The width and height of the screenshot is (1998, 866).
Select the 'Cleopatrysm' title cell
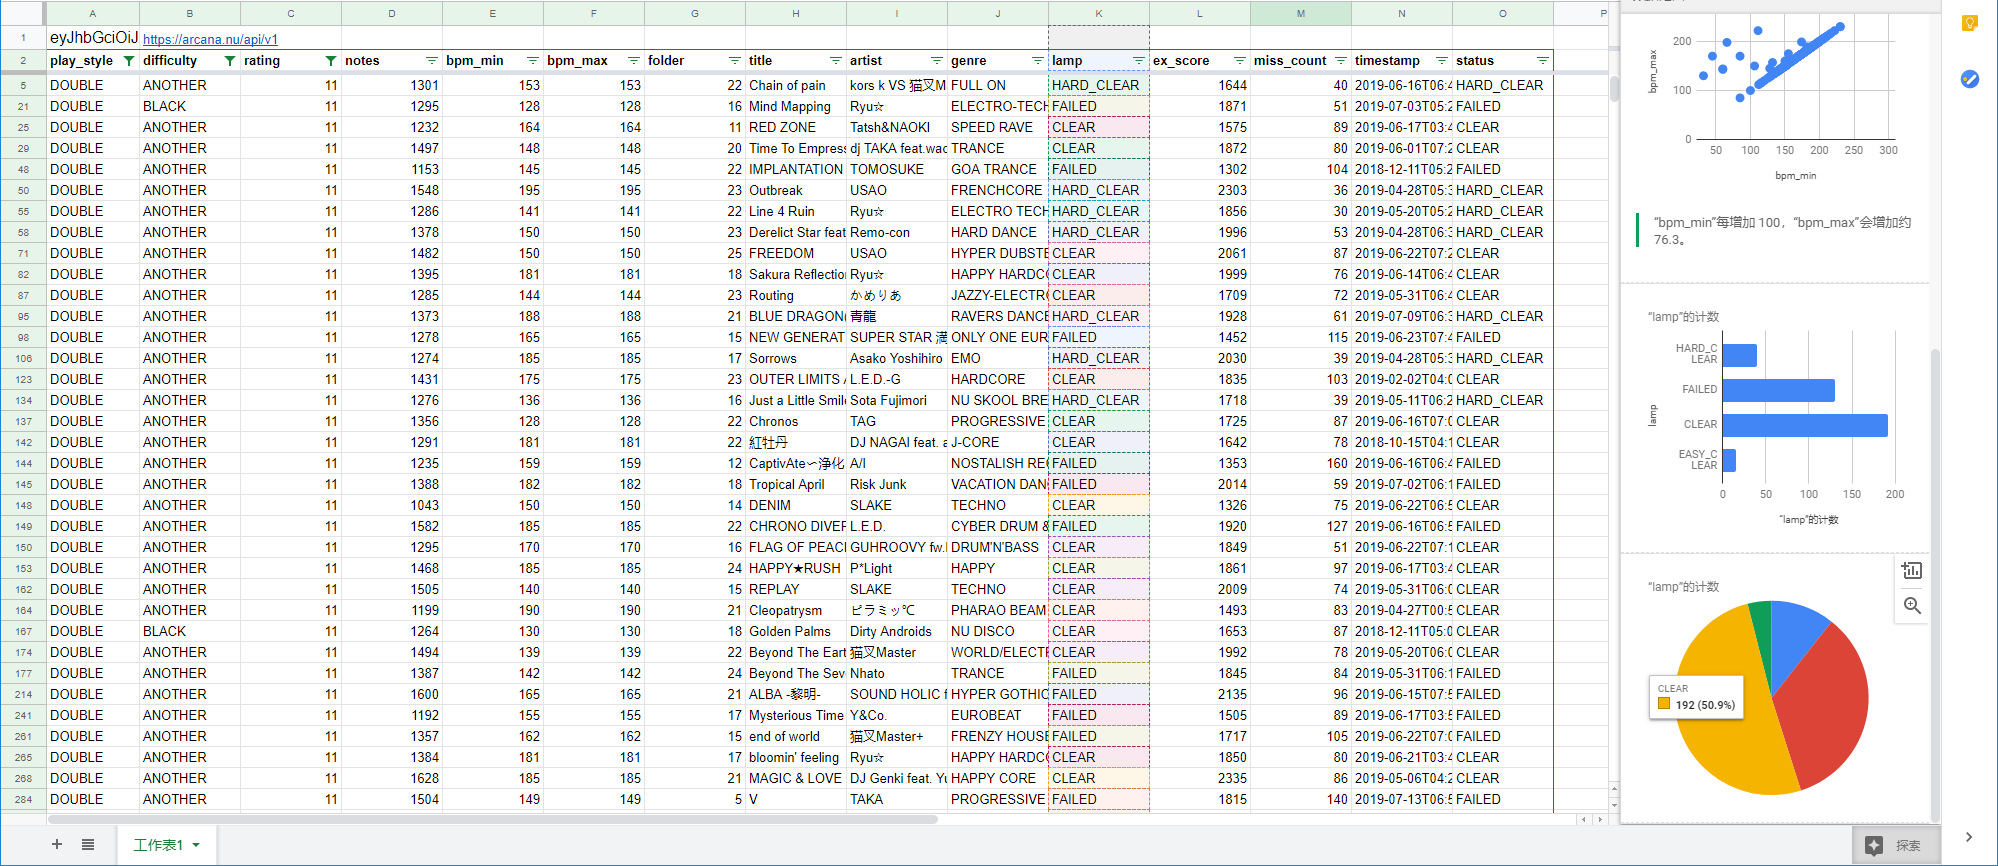click(x=795, y=610)
